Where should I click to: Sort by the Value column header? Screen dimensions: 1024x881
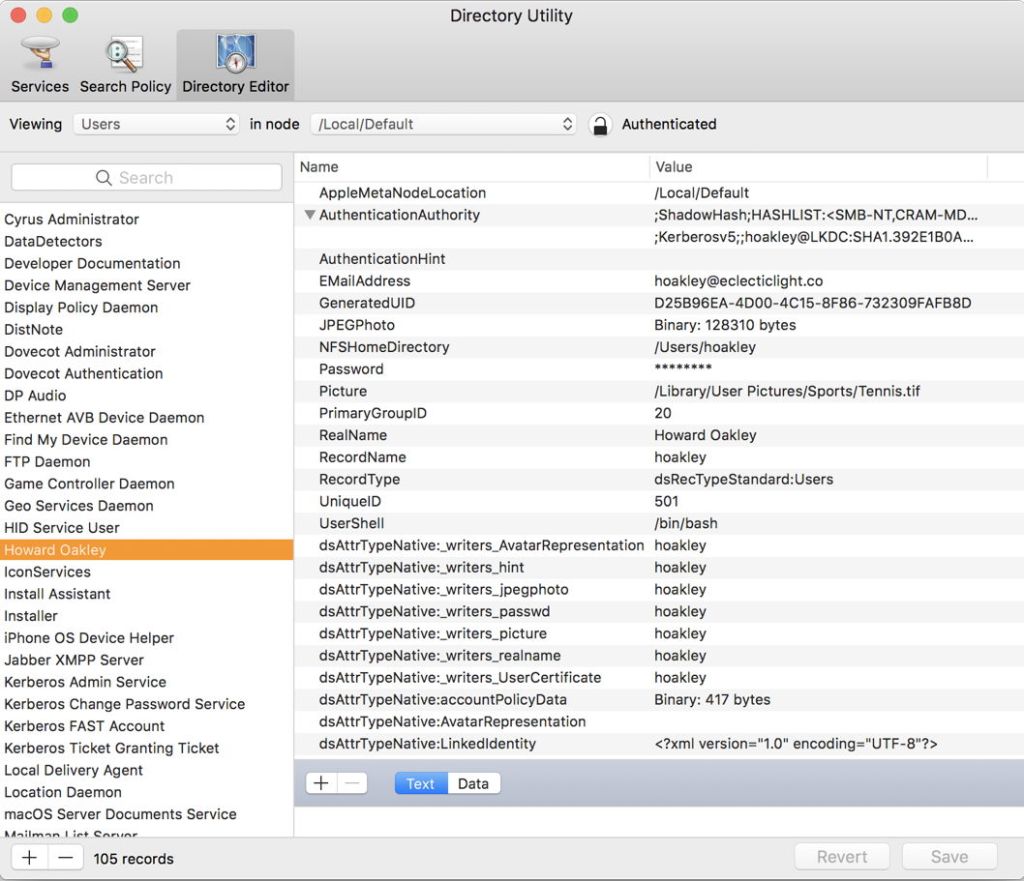[x=819, y=167]
